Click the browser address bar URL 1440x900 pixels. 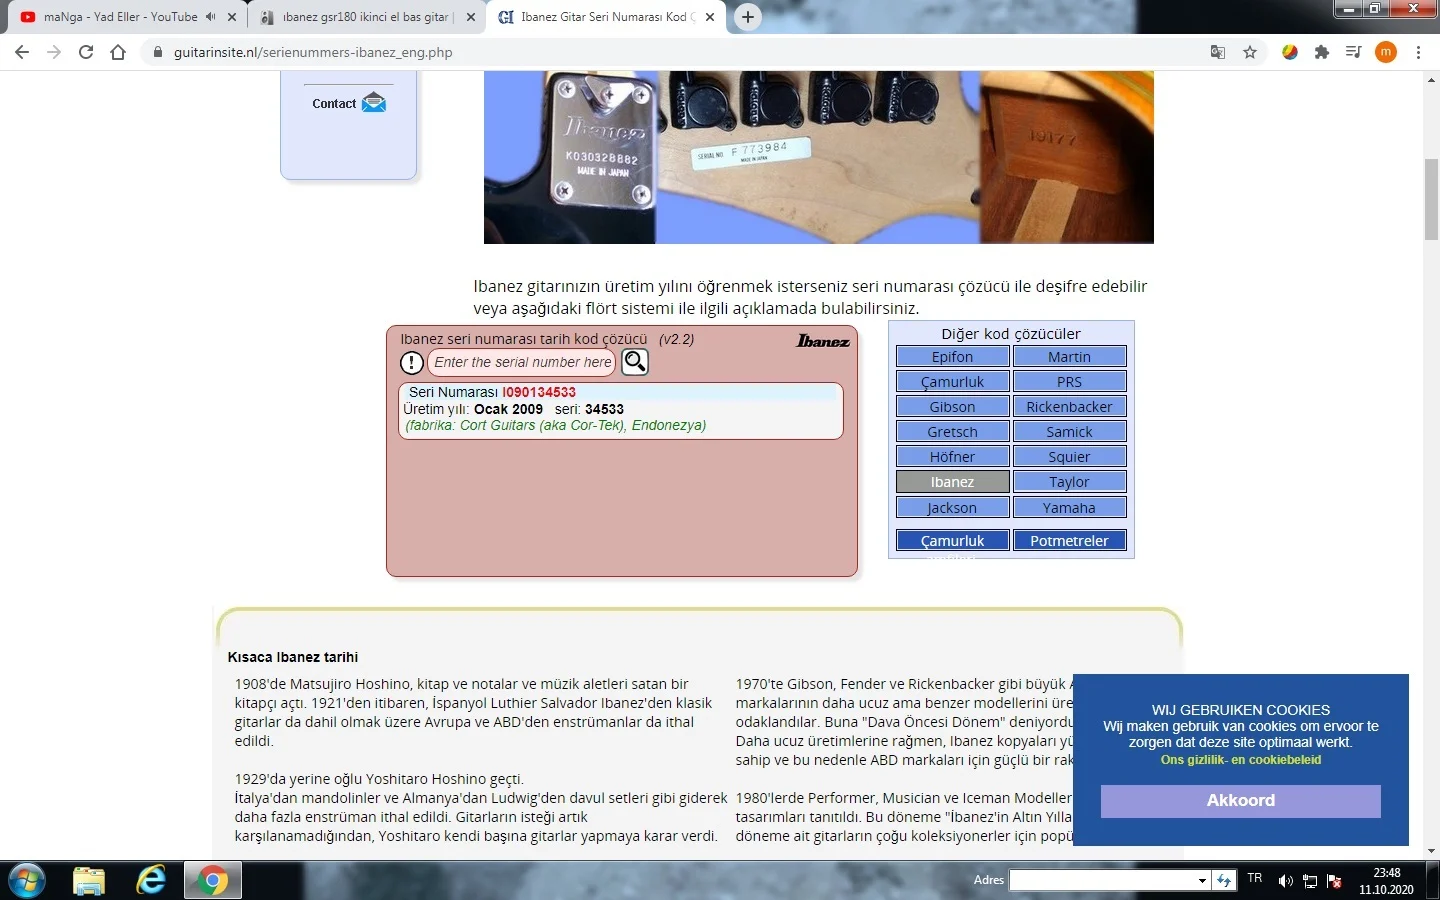(313, 52)
